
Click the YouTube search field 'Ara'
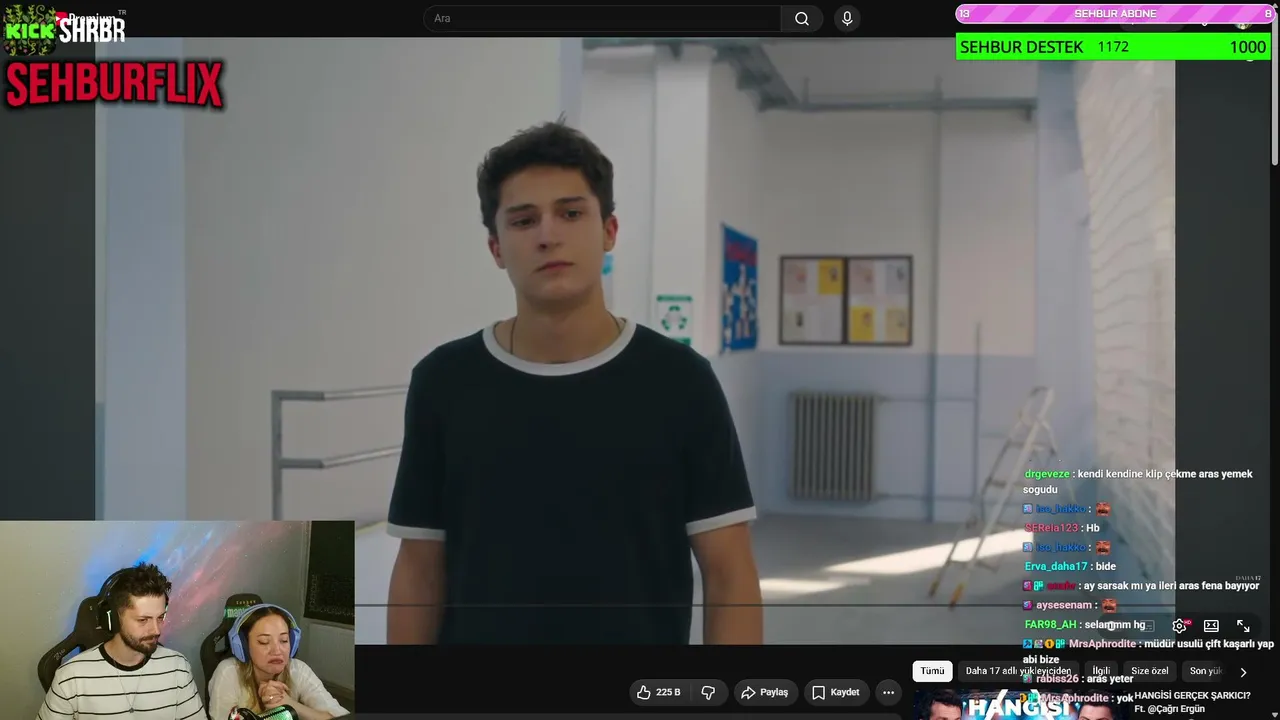pyautogui.click(x=603, y=19)
